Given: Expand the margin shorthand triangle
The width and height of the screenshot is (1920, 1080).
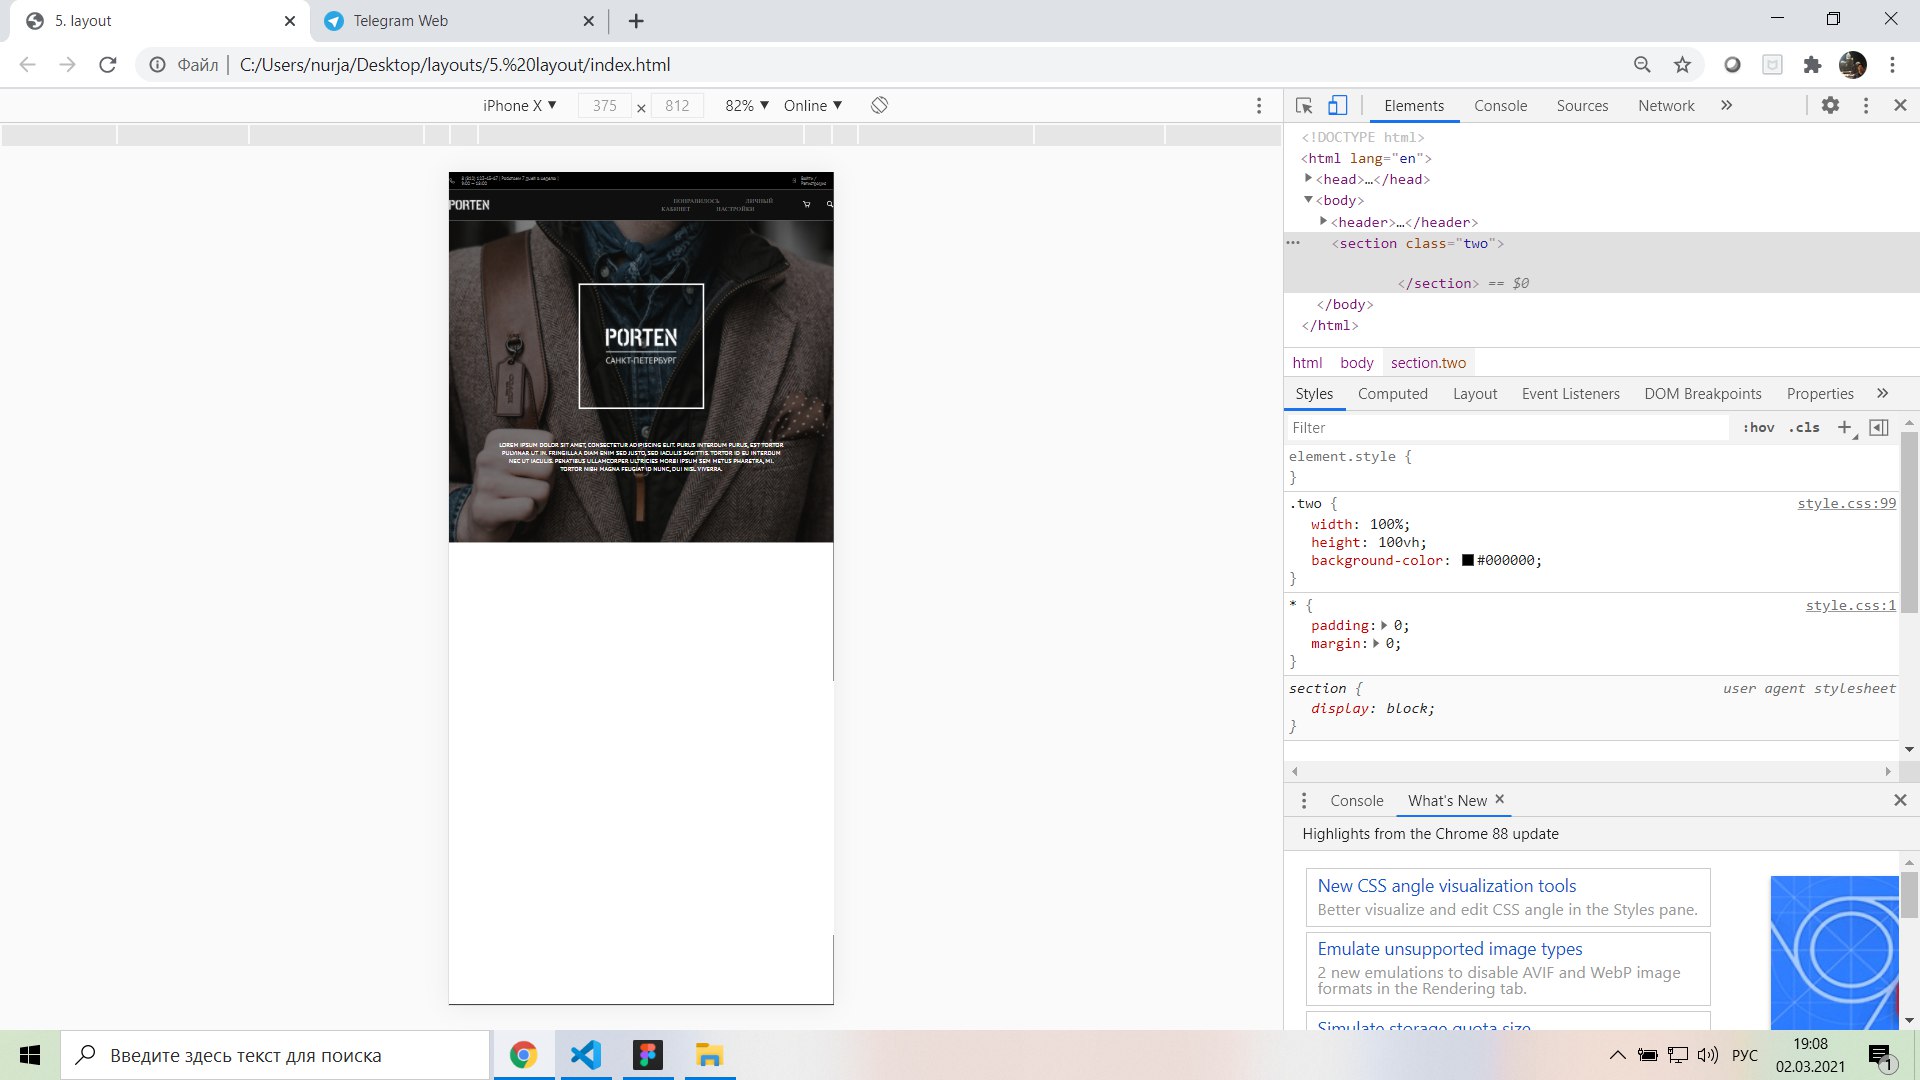Looking at the screenshot, I should (x=1376, y=644).
